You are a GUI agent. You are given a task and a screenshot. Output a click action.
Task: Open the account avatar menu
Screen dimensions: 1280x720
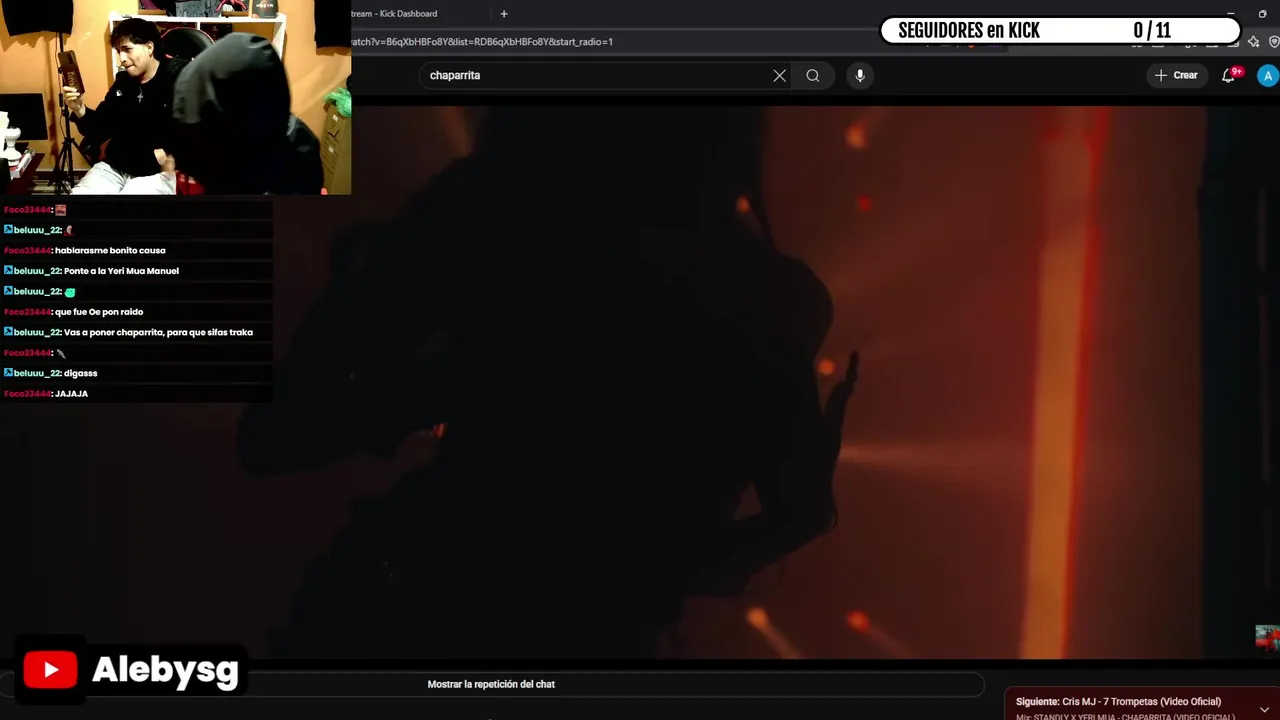(x=1268, y=76)
